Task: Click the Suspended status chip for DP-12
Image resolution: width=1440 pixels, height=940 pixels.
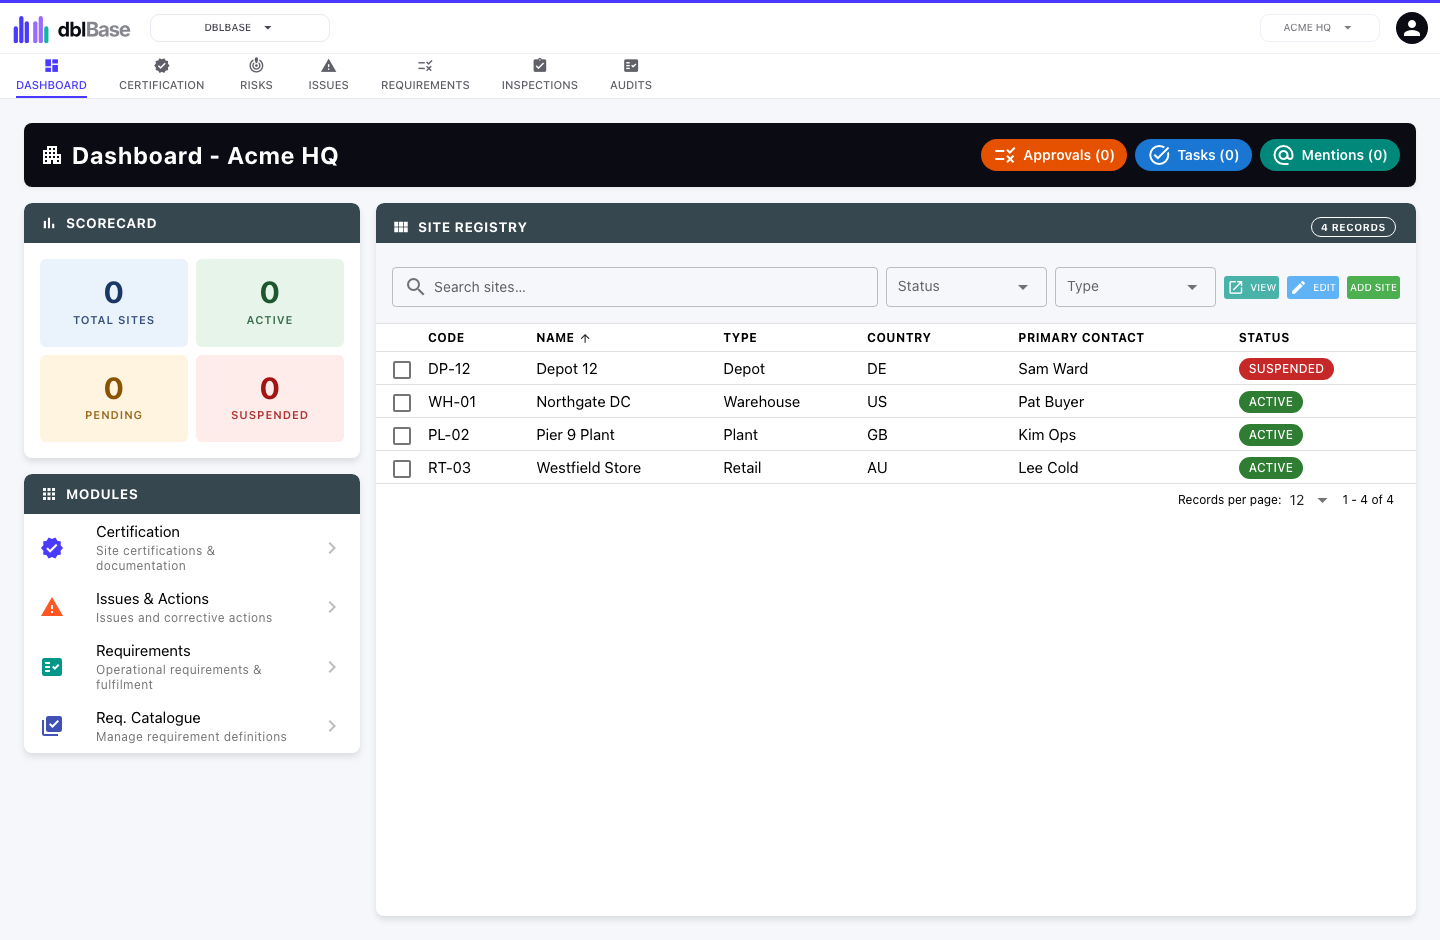Action: [x=1286, y=369]
